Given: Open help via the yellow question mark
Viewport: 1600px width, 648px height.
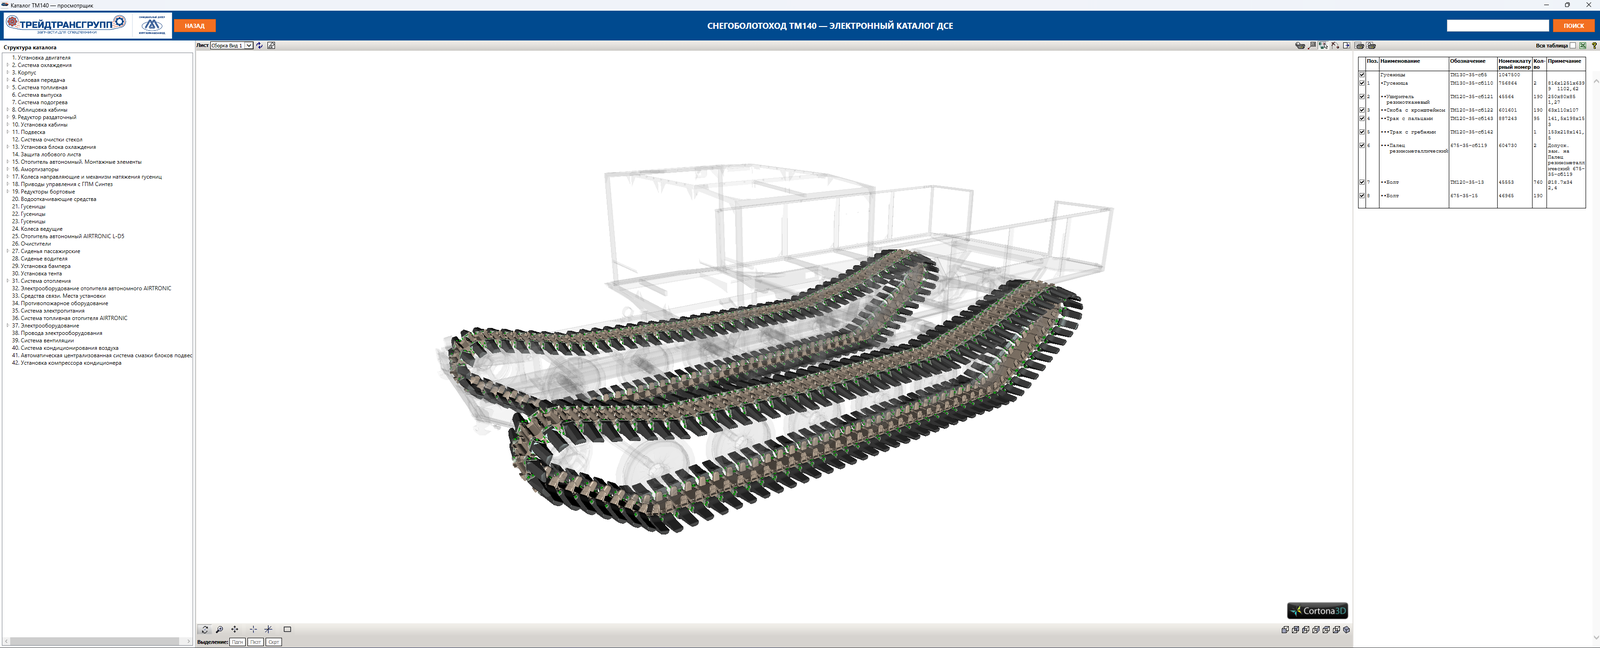Looking at the screenshot, I should click(x=1594, y=45).
